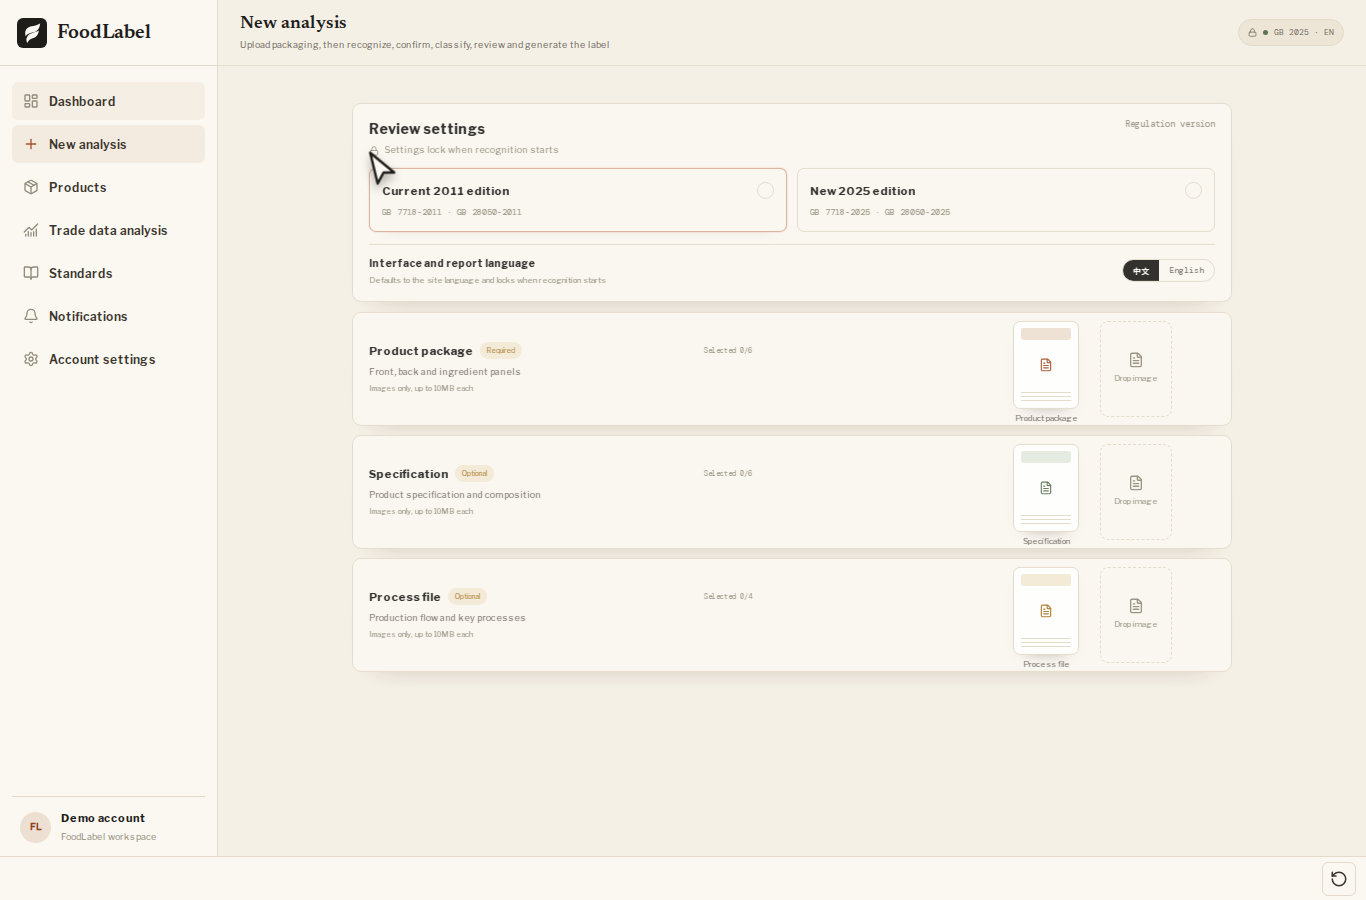Click the FoodLabel workspace text
This screenshot has height=900, width=1366.
click(x=109, y=837)
